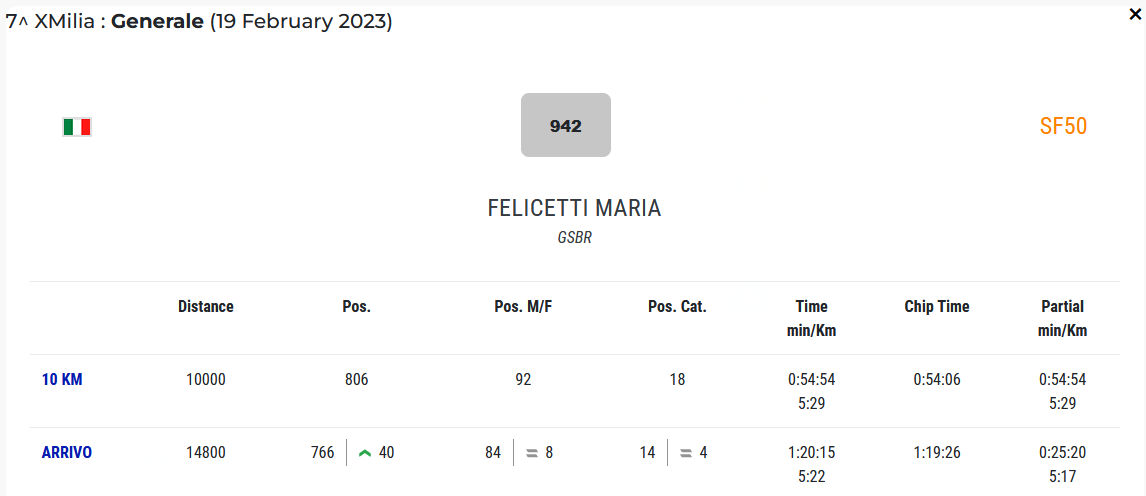Click the GSBR team name

pyautogui.click(x=574, y=239)
